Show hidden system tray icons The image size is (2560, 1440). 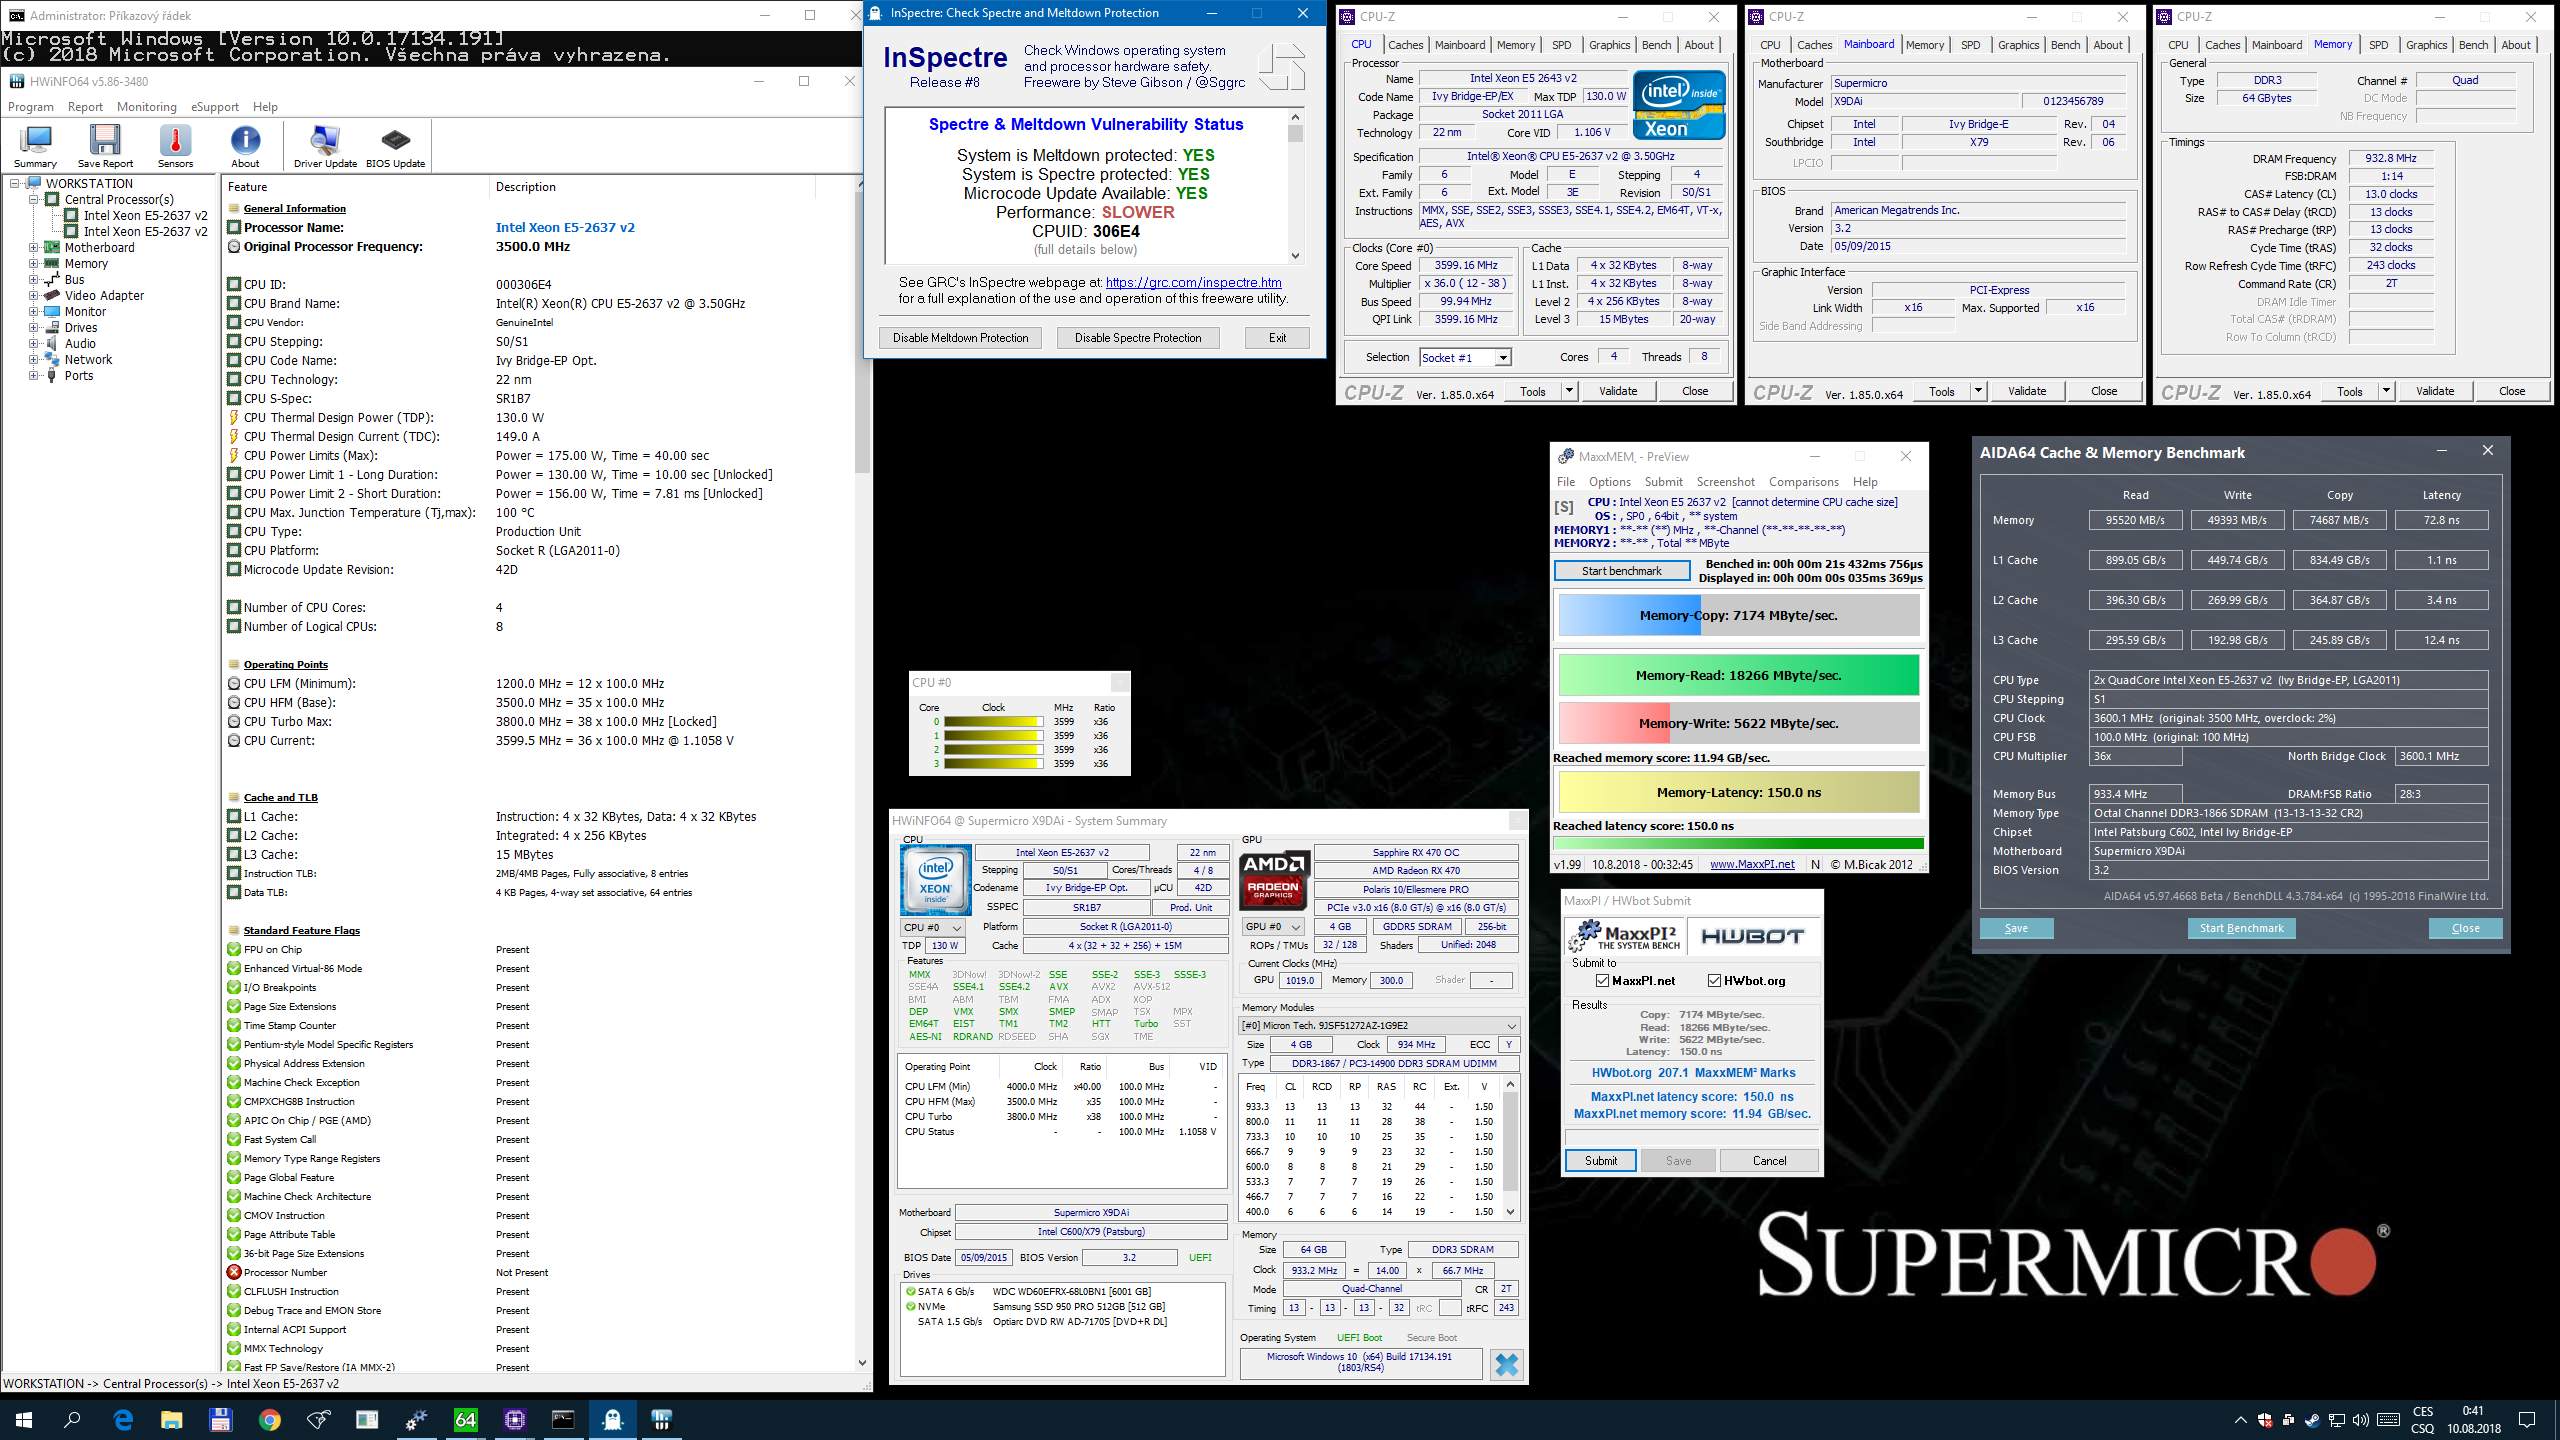pyautogui.click(x=2240, y=1420)
